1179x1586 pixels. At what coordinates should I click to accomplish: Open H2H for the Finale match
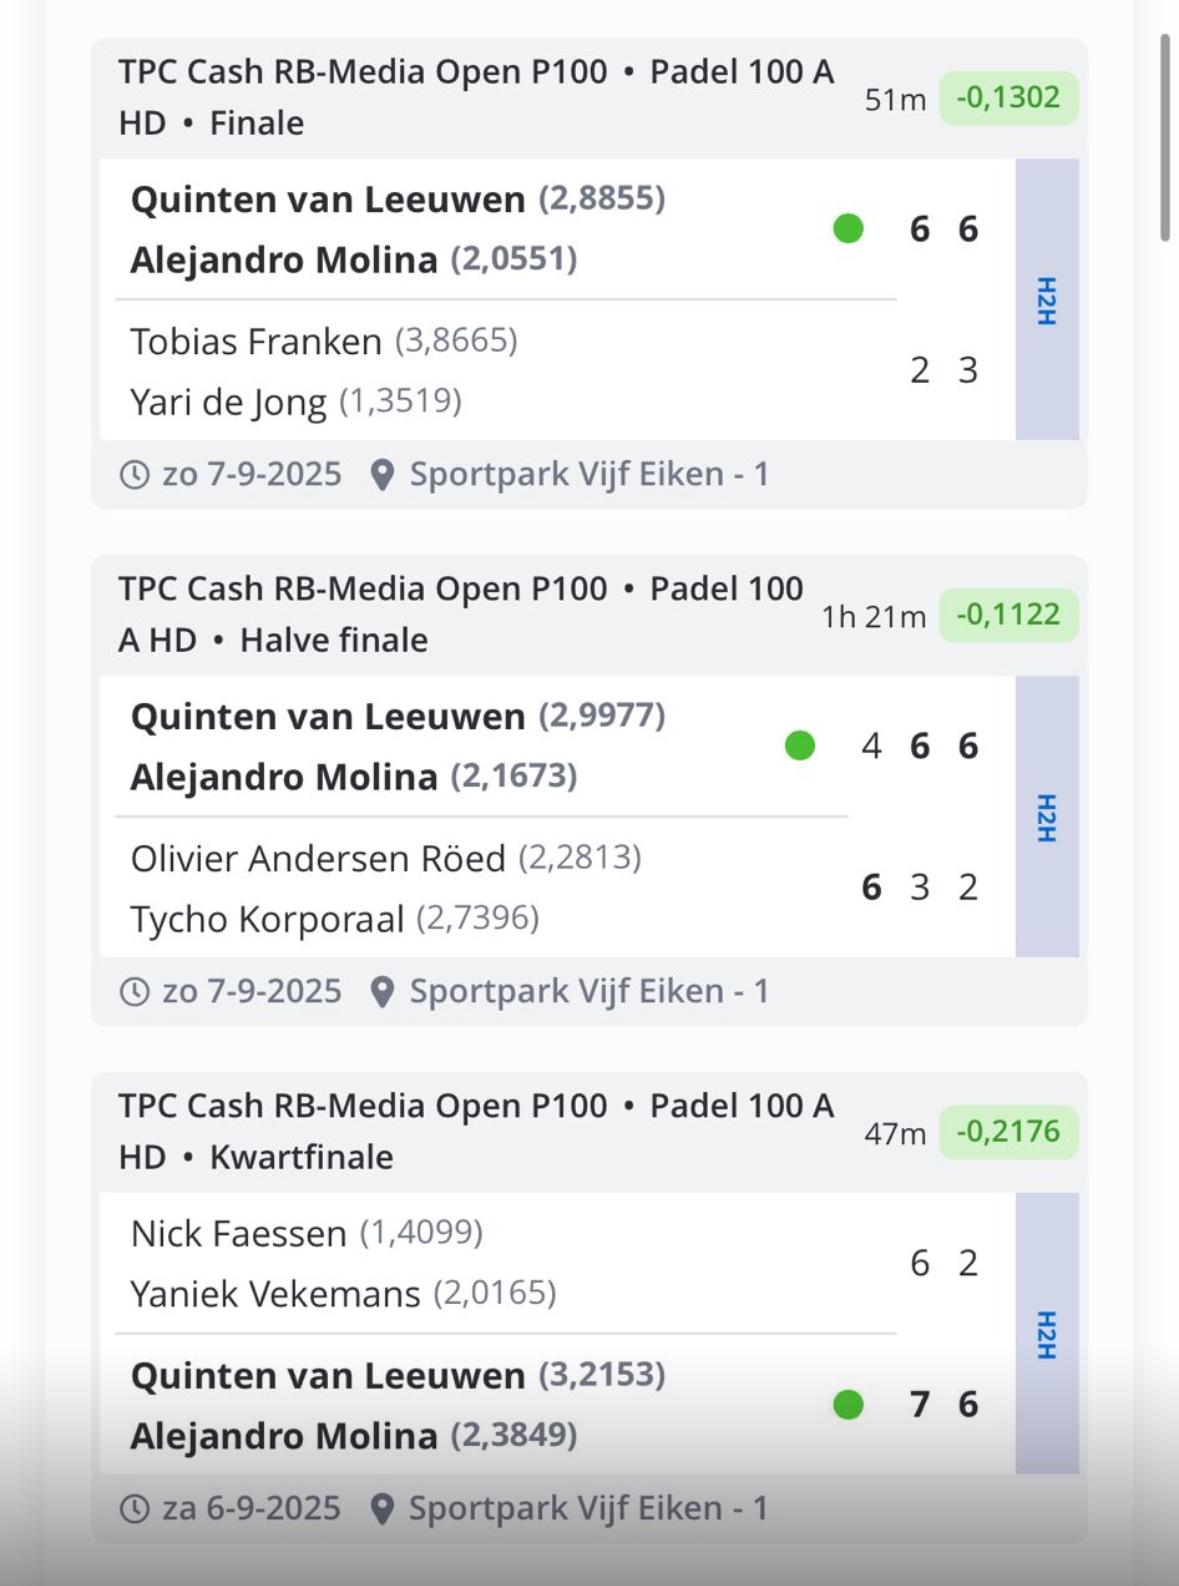[1047, 300]
